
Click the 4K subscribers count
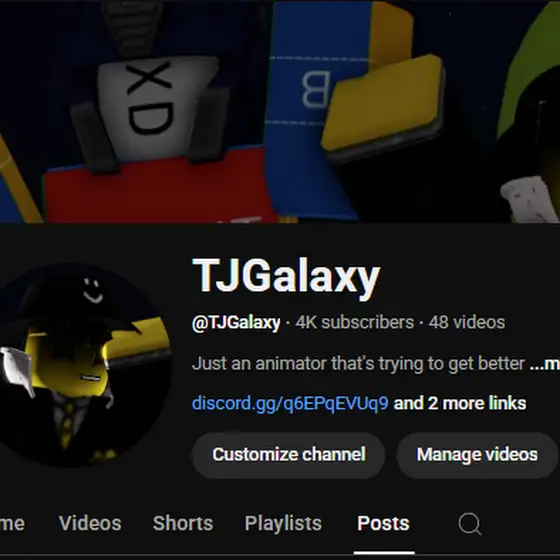(355, 322)
